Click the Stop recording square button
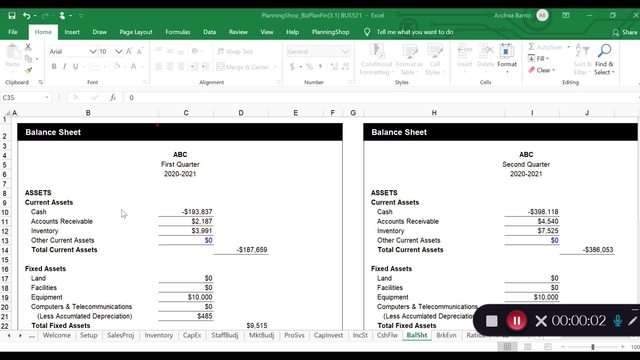The height and width of the screenshot is (360, 640). (491, 321)
